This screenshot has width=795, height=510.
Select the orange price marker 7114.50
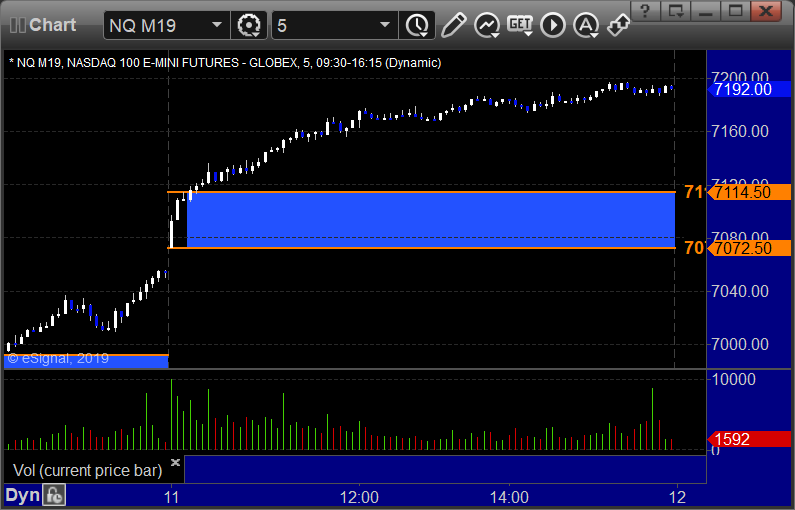pos(749,192)
